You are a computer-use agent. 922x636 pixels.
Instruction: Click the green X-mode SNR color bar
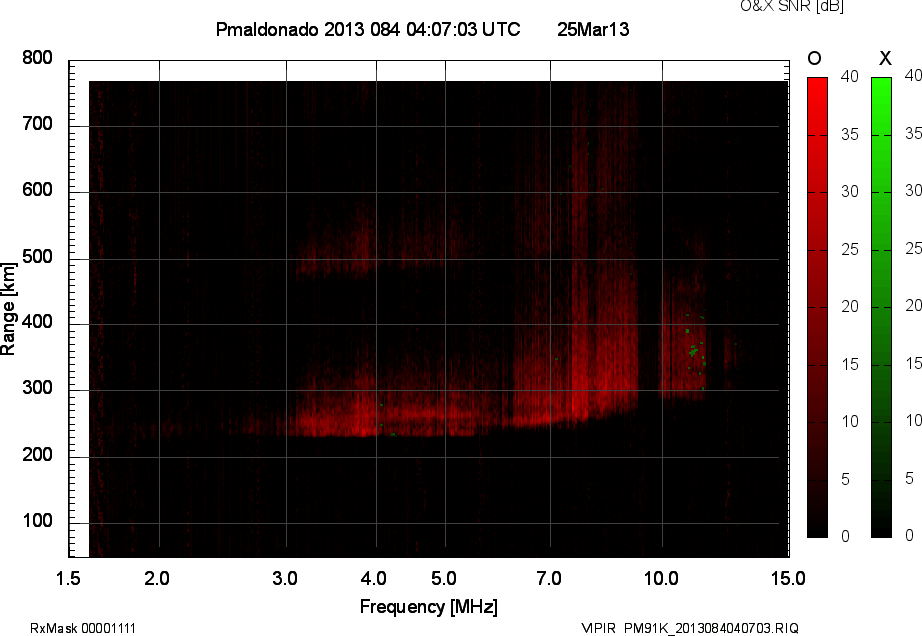pos(881,307)
